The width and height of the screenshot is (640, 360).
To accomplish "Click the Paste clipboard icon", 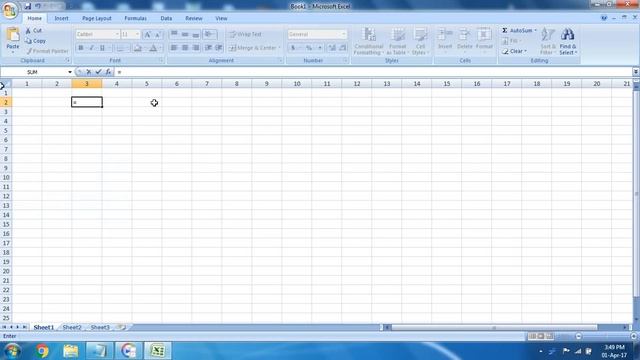I will click(13, 35).
